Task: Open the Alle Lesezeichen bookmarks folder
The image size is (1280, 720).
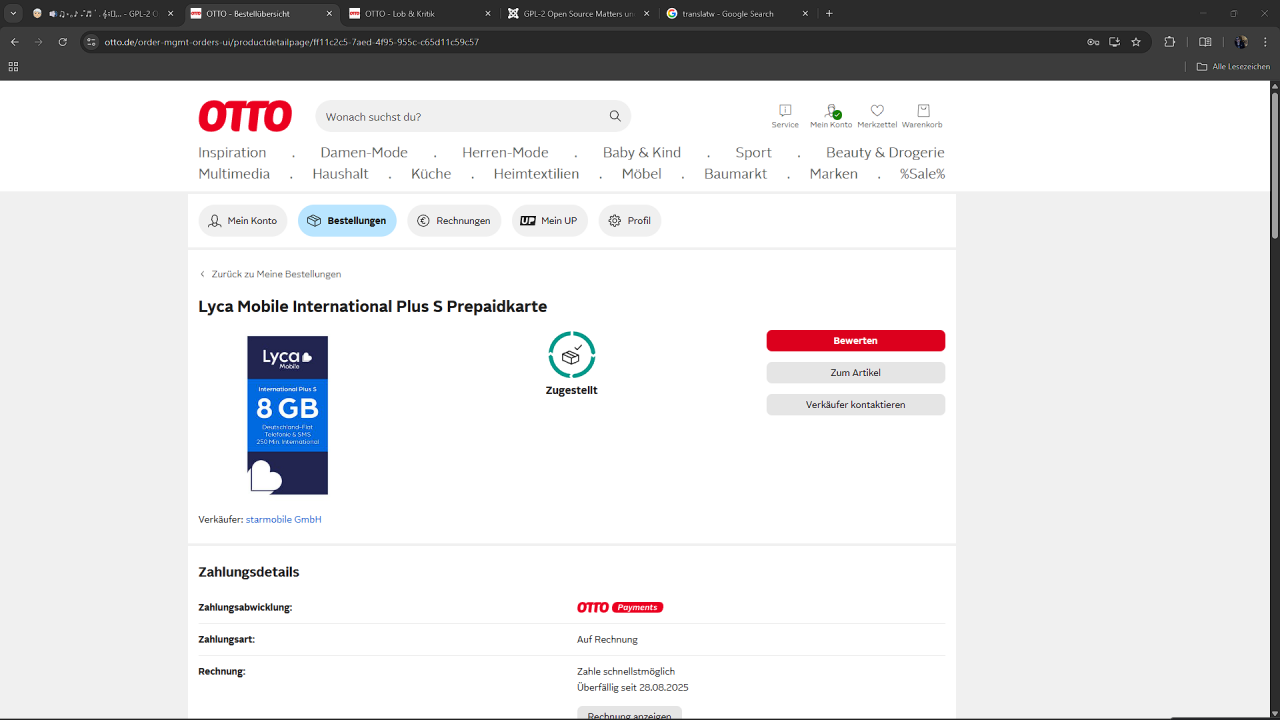Action: pyautogui.click(x=1233, y=67)
